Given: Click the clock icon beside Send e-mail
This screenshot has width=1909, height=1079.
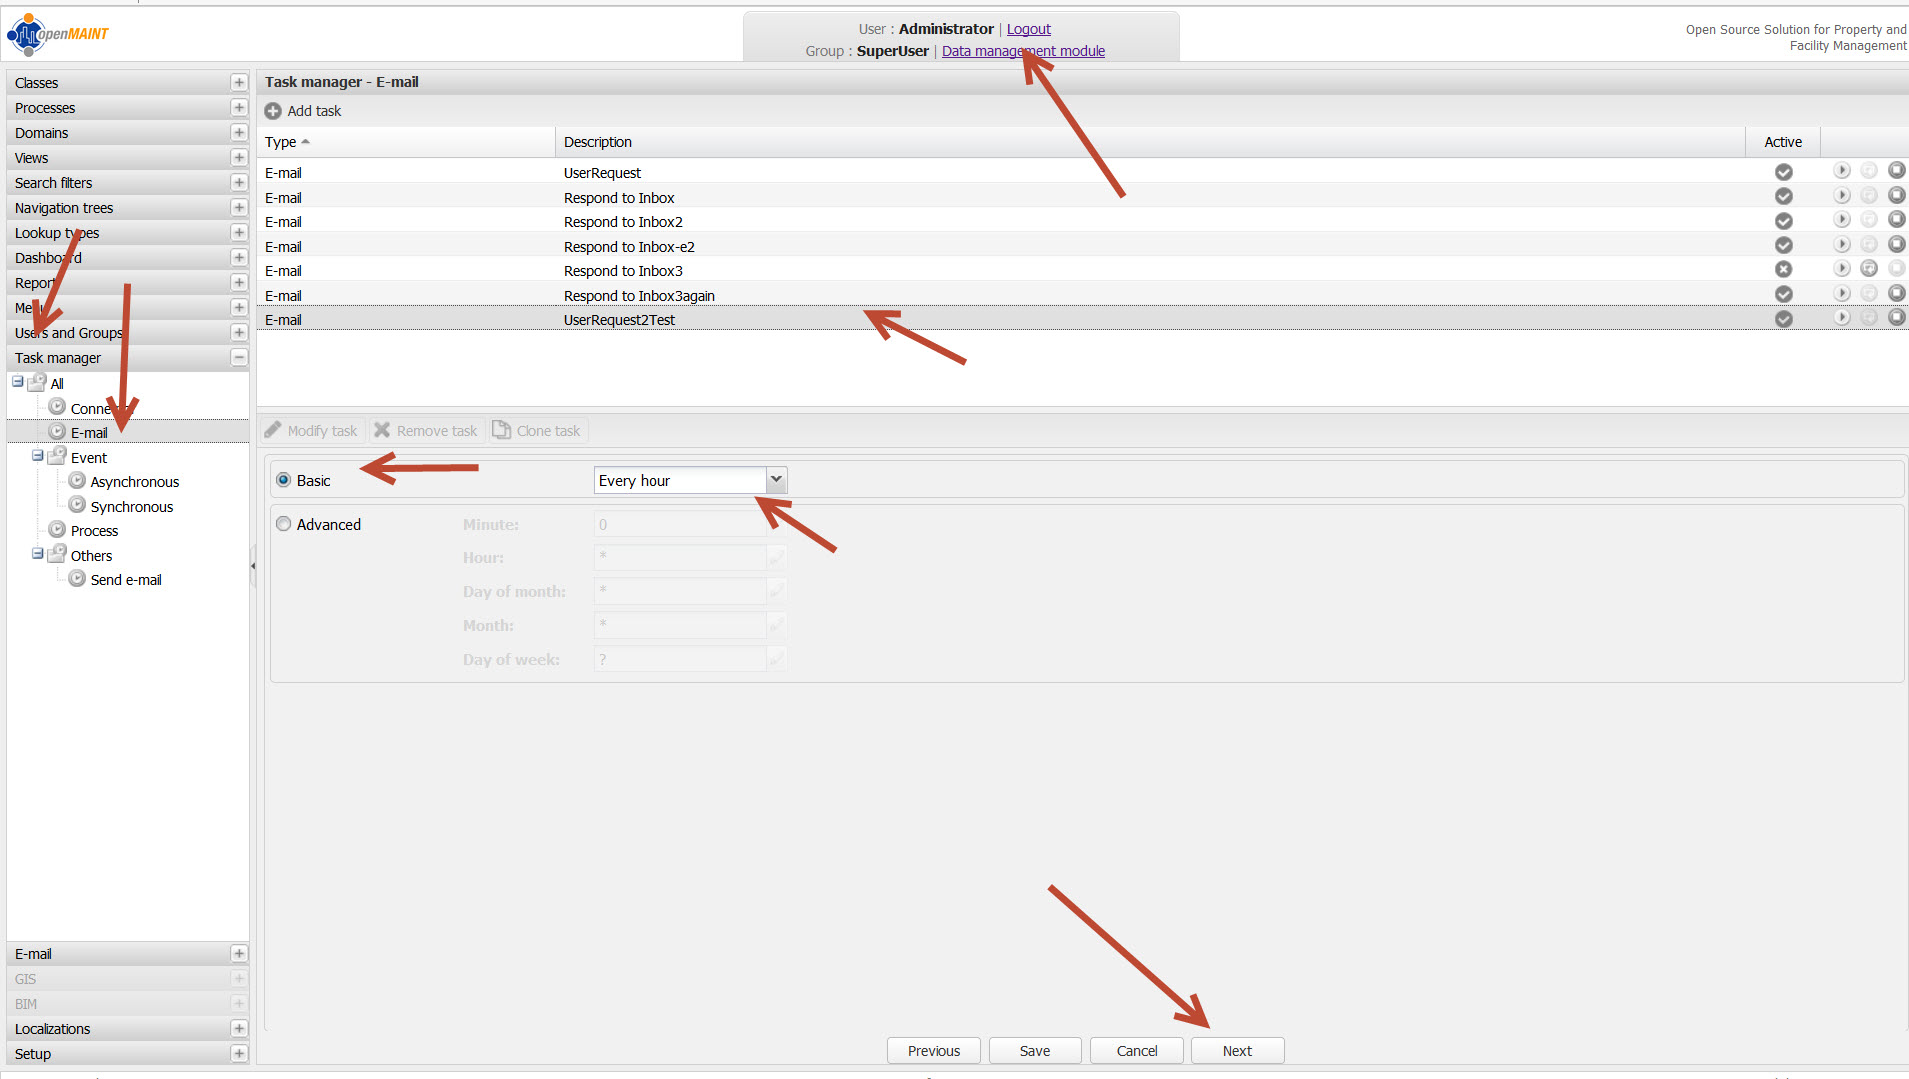Looking at the screenshot, I should (x=77, y=579).
